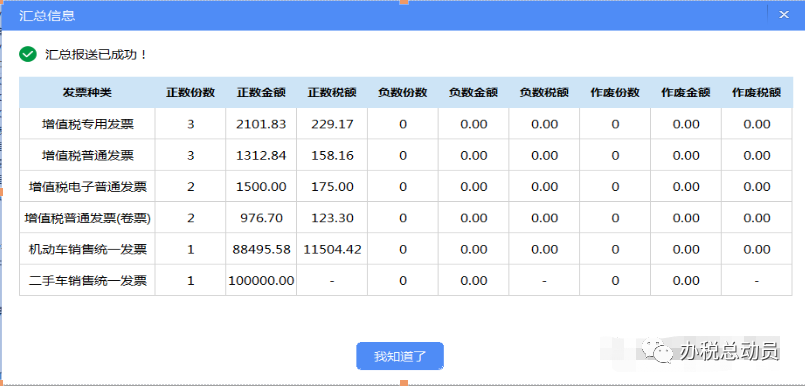The height and width of the screenshot is (386, 805).
Task: Click the 正数税额 column header
Action: (332, 93)
